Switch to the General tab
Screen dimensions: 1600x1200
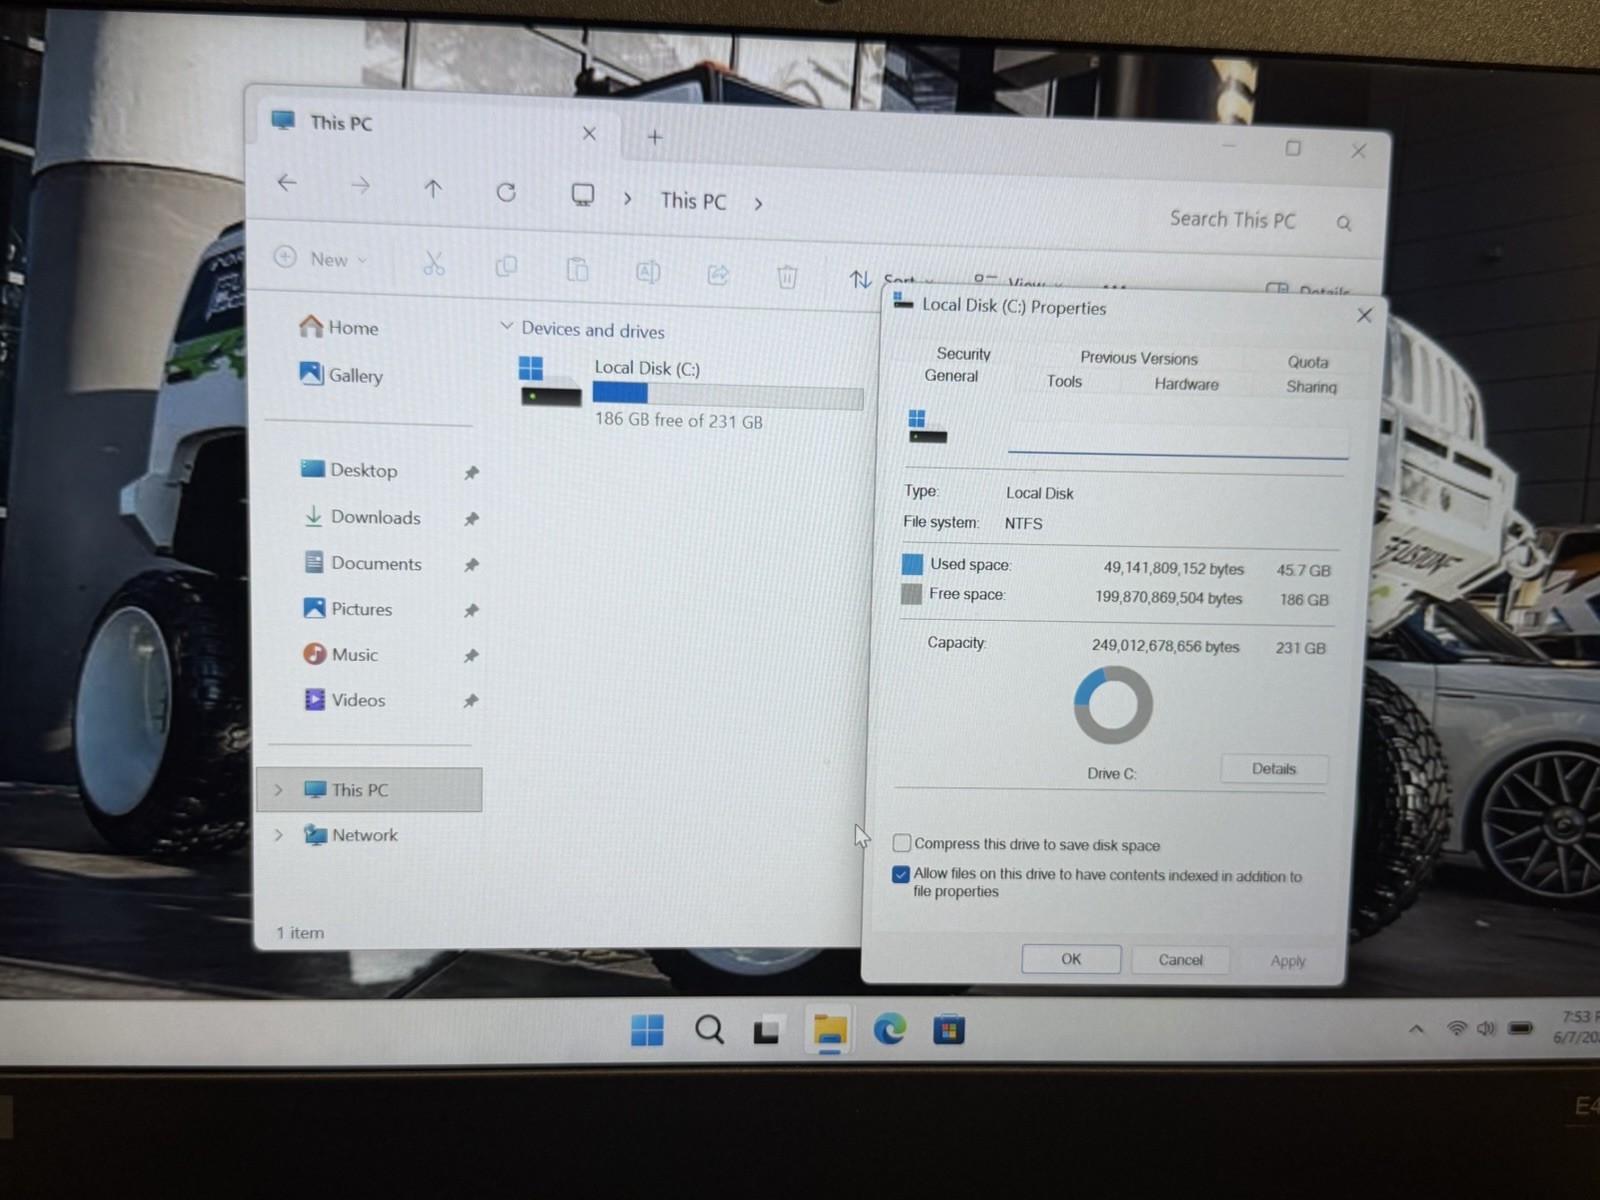951,376
